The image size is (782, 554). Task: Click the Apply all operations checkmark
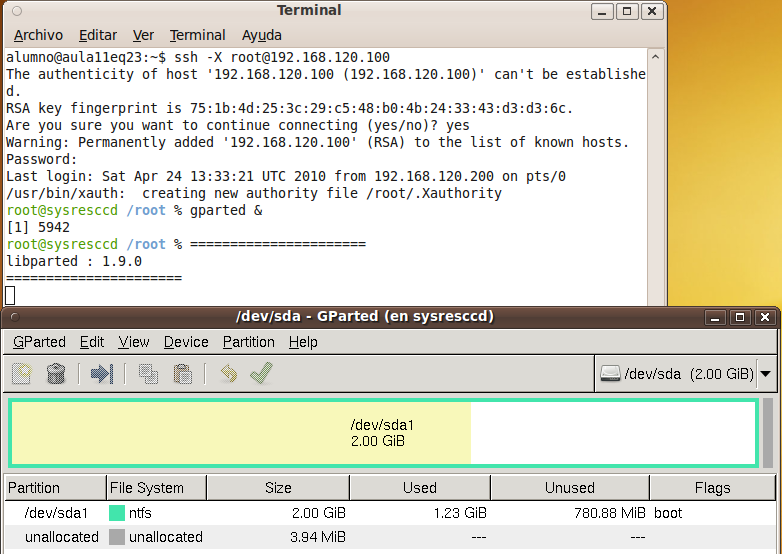click(x=261, y=373)
